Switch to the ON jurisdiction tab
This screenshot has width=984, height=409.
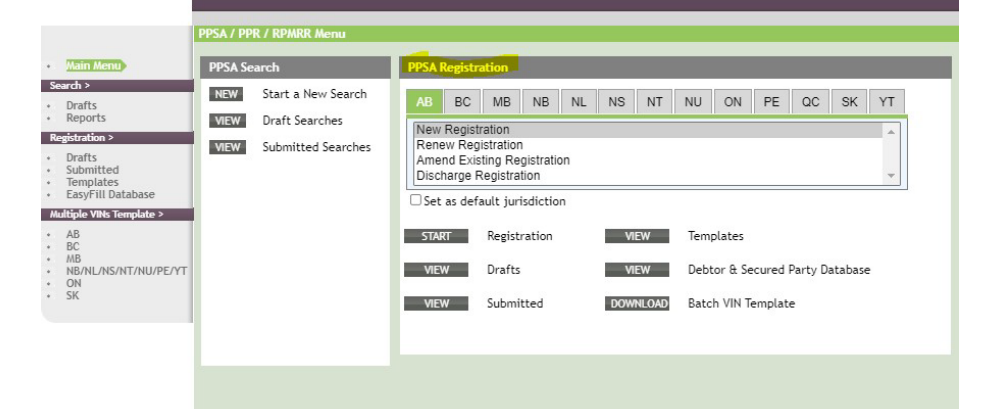pos(732,102)
